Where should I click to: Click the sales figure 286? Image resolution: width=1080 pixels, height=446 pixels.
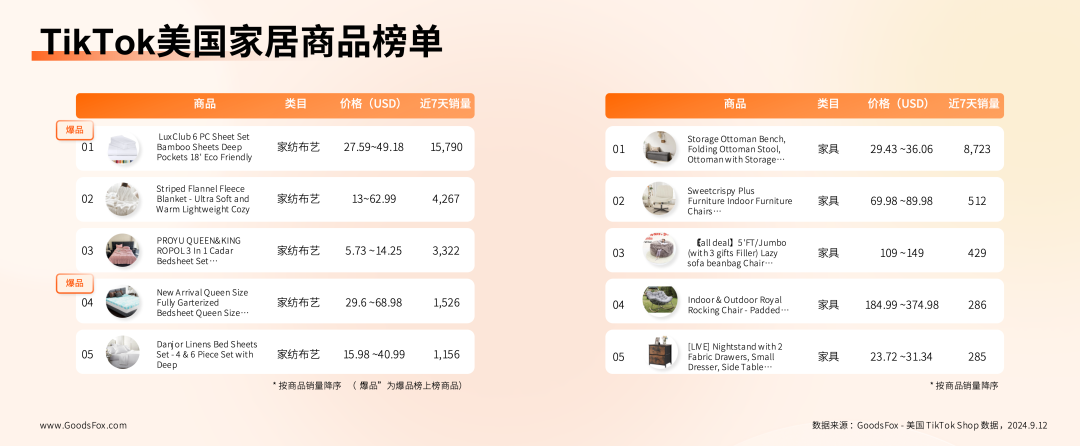[977, 305]
